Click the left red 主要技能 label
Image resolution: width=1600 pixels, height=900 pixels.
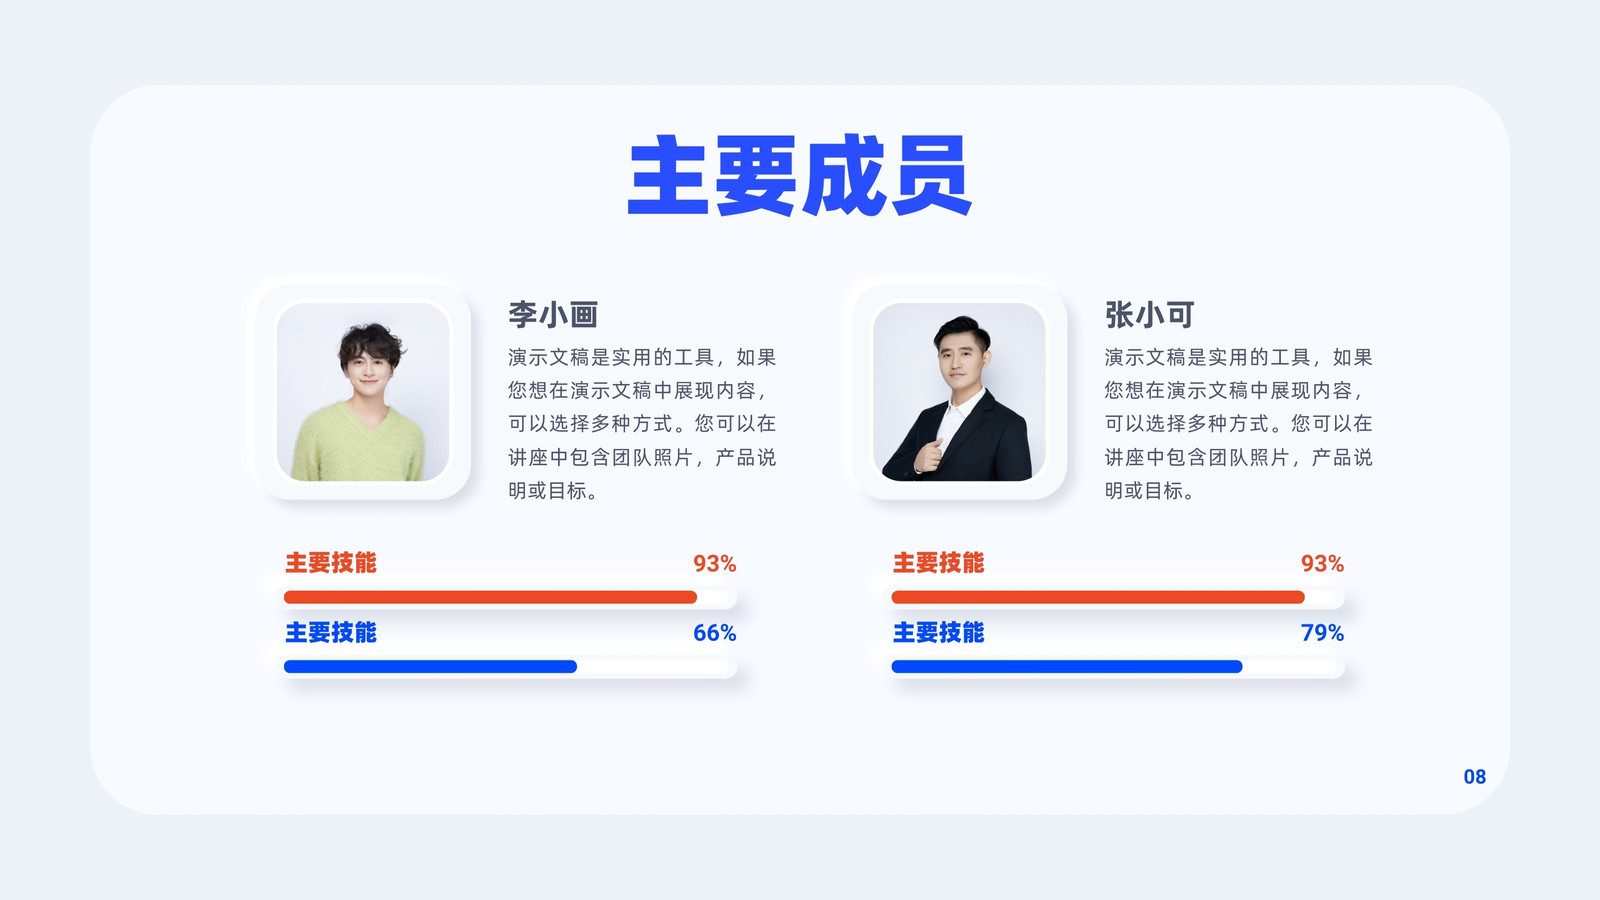click(331, 563)
